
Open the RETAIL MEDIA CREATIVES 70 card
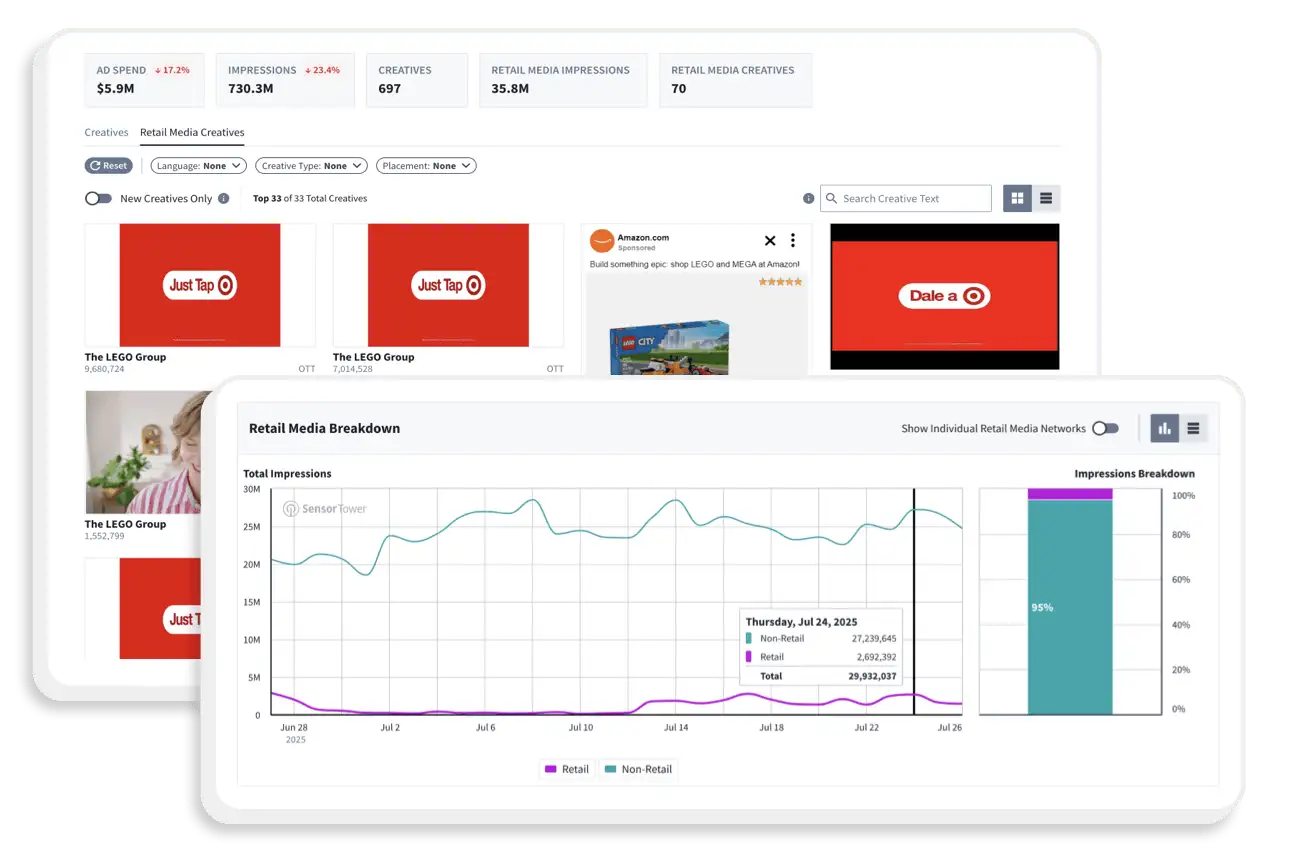(735, 80)
